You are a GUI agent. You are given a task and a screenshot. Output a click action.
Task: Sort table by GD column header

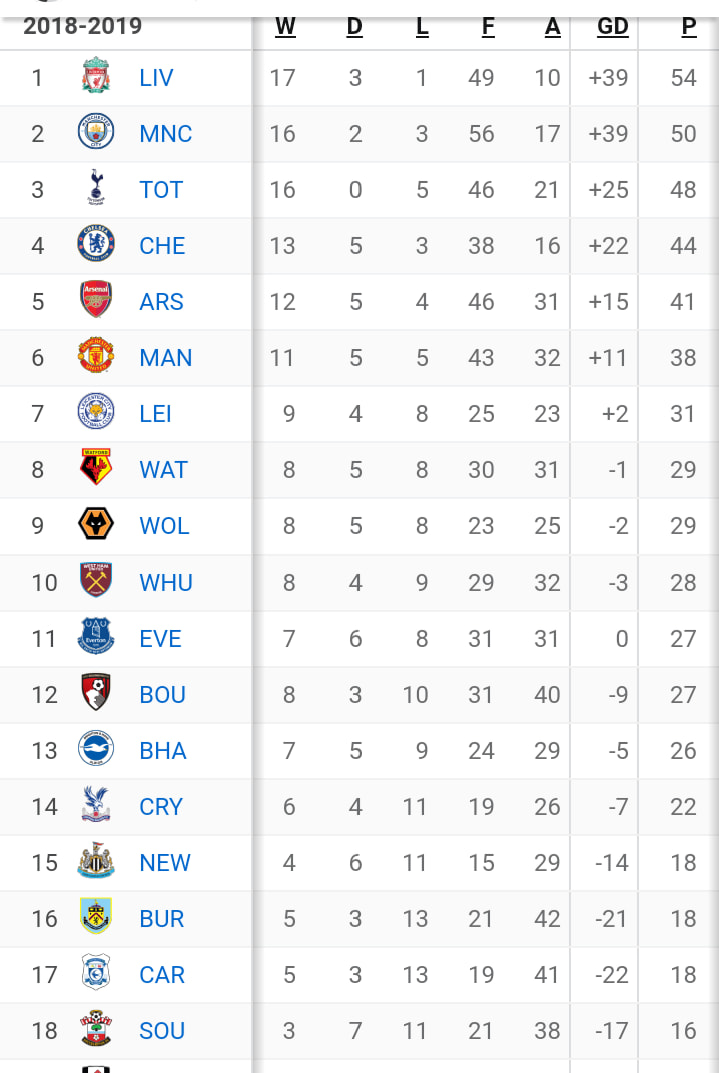click(612, 27)
